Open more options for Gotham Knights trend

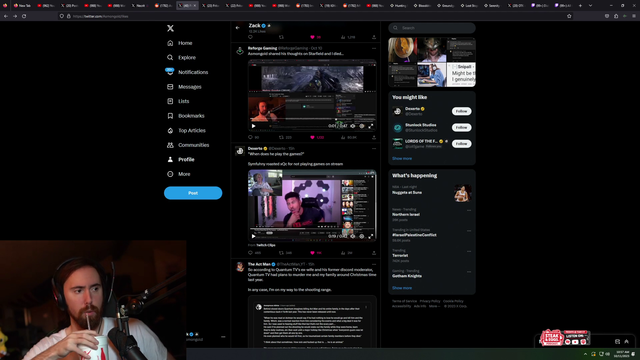[x=469, y=271]
